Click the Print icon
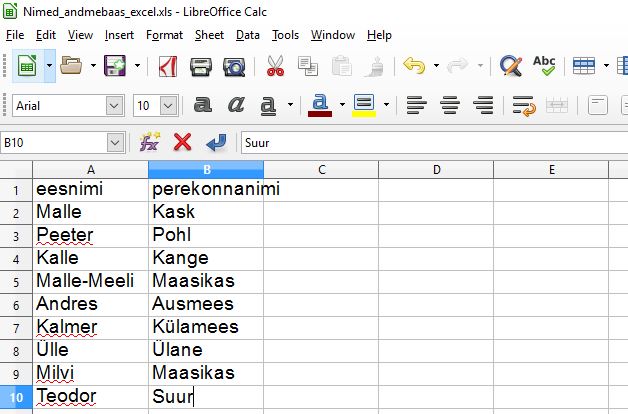This screenshot has height=414, width=628. (x=201, y=66)
